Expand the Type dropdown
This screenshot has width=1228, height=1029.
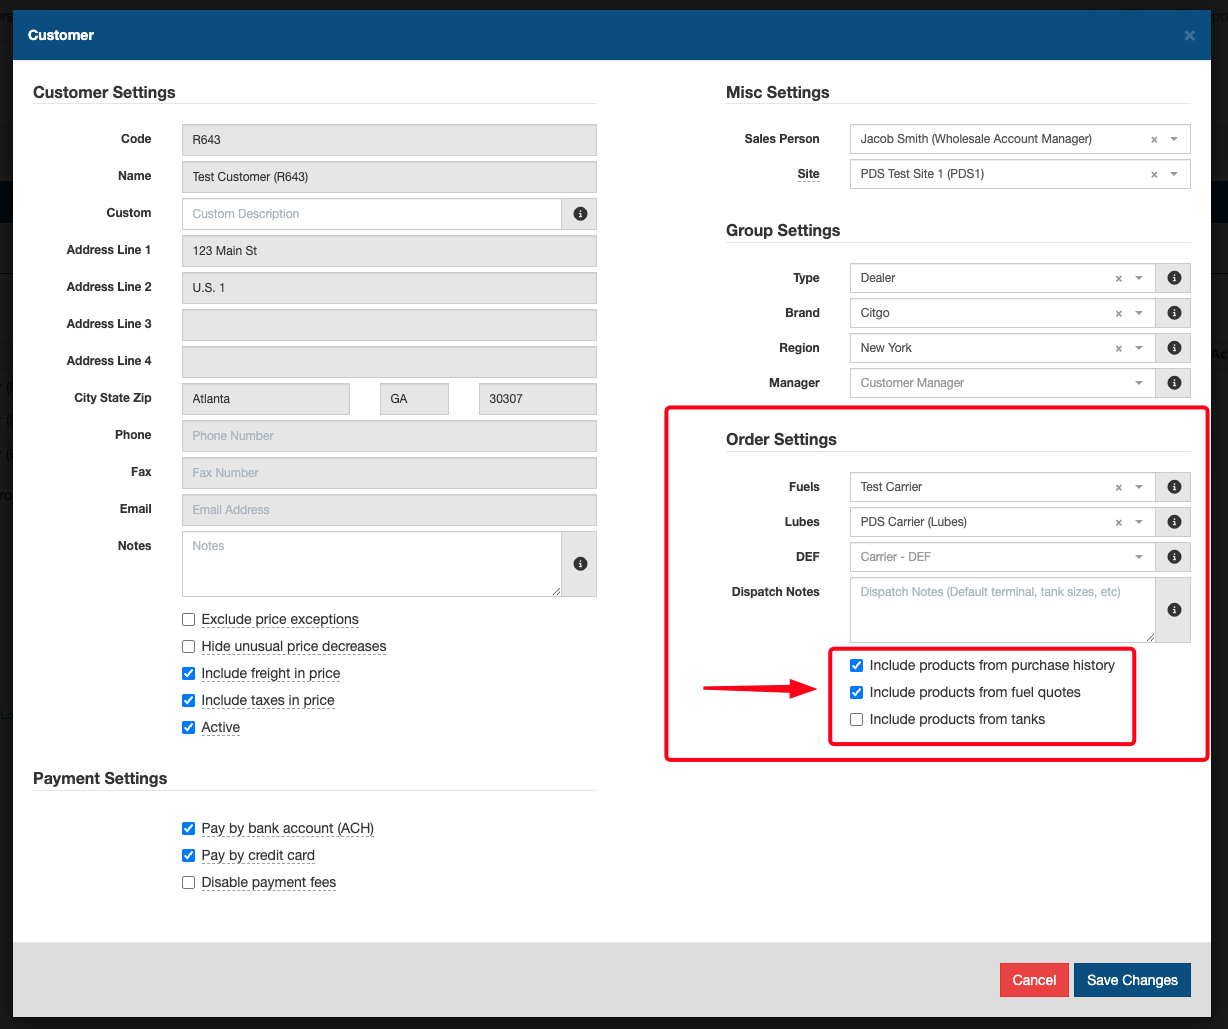[1139, 279]
